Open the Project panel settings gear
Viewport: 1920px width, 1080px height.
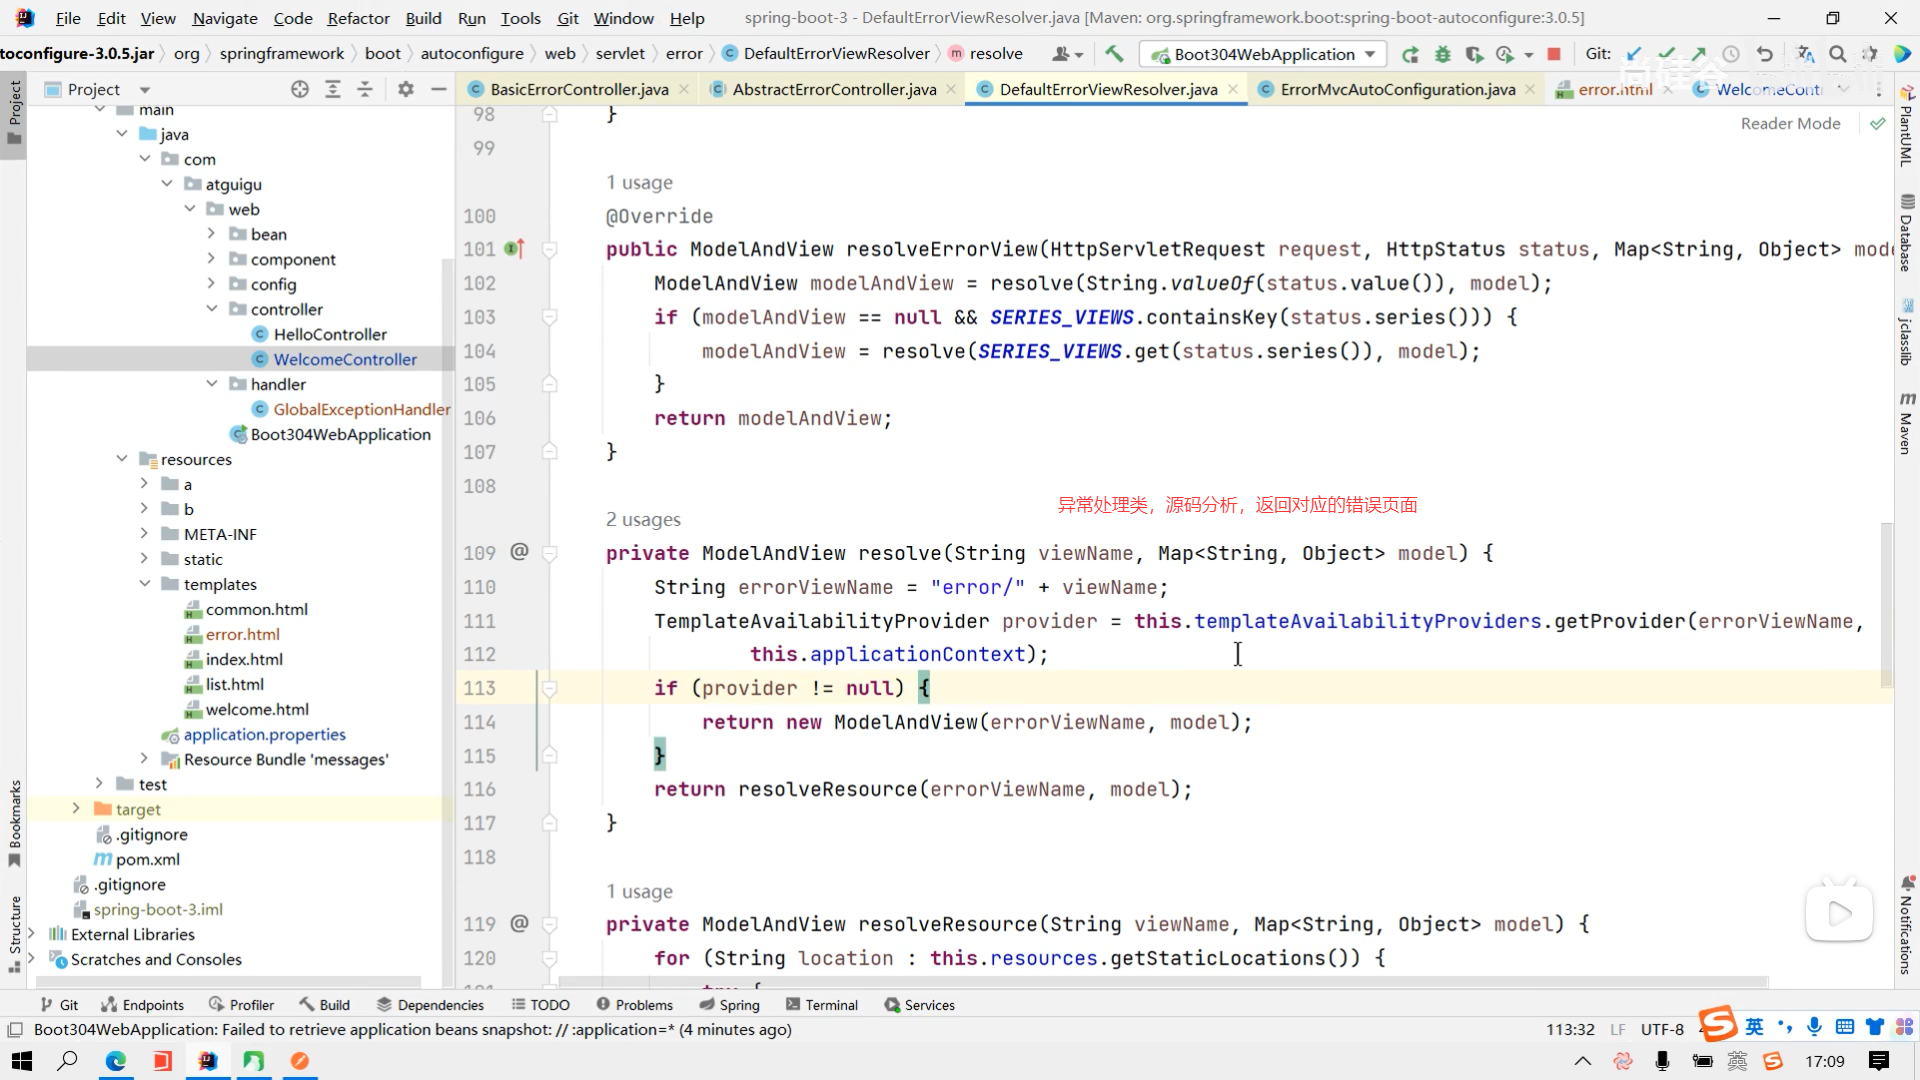[405, 89]
